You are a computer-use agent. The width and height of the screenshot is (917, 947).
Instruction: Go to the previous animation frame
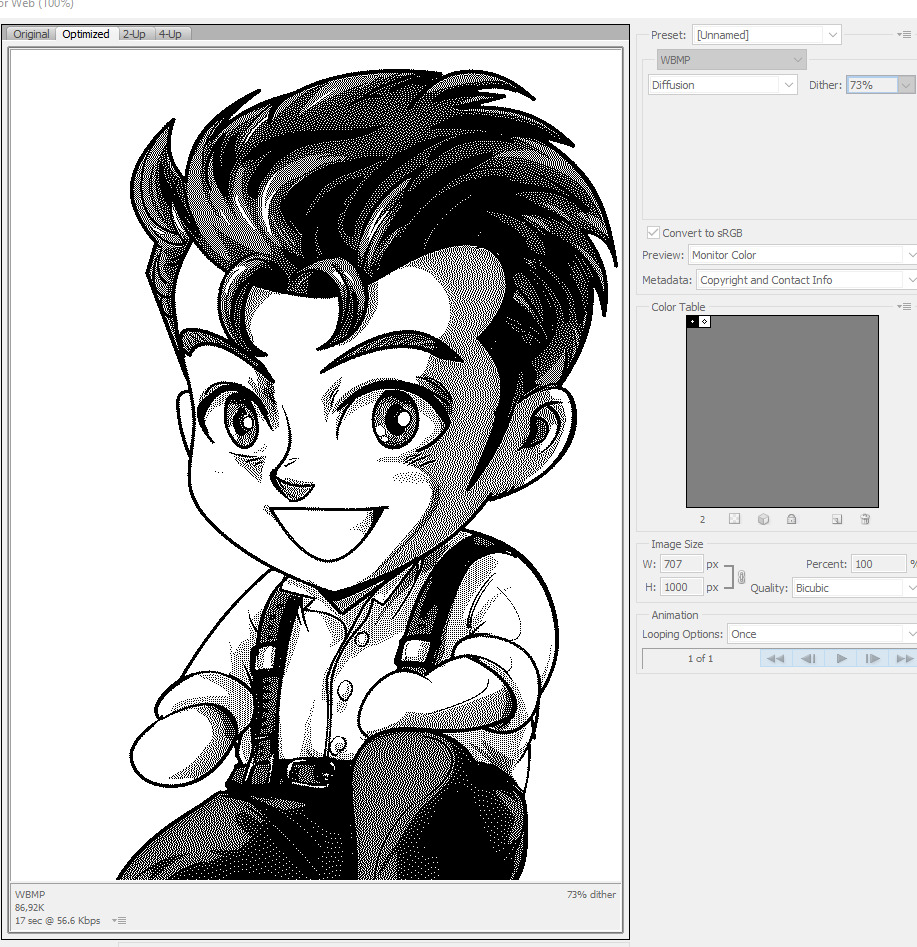pos(808,658)
